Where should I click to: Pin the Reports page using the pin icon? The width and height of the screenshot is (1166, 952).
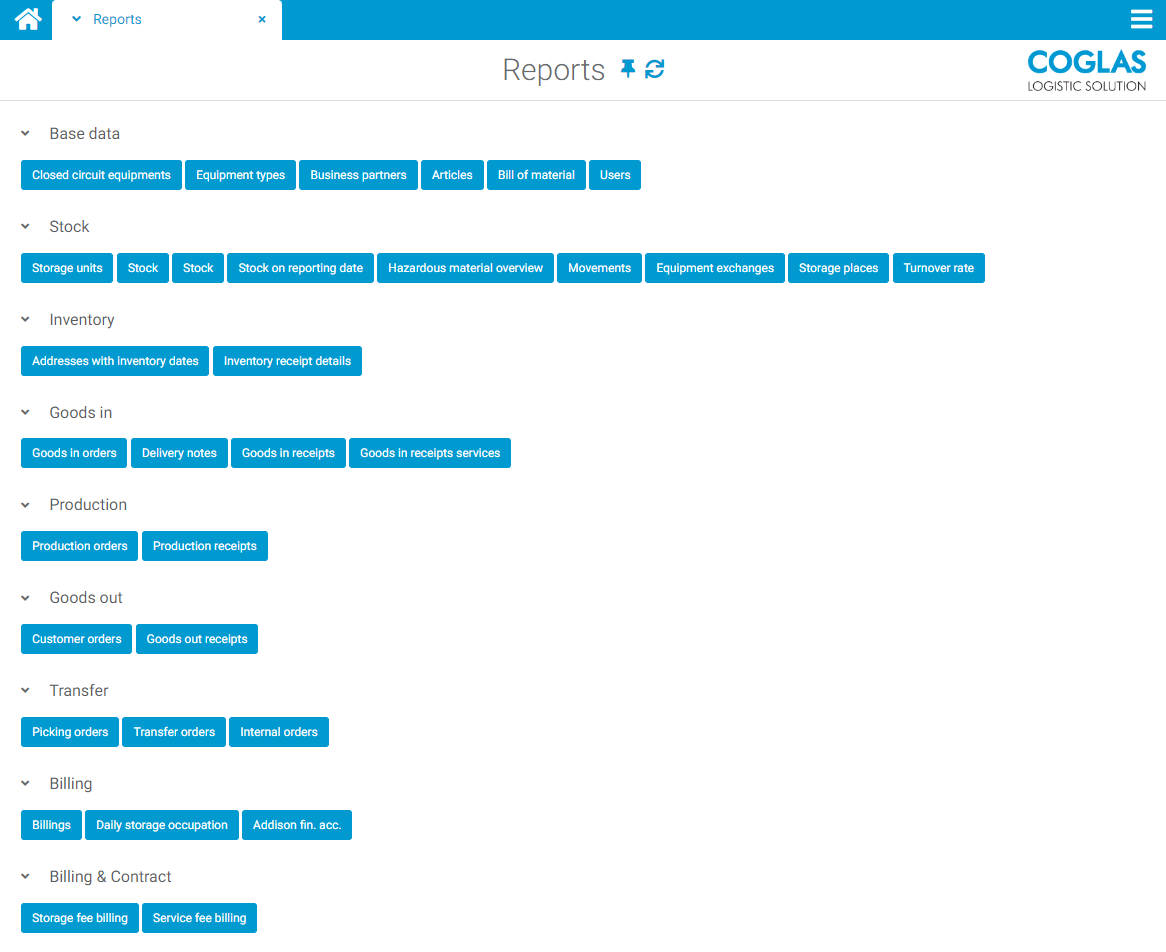coord(627,69)
